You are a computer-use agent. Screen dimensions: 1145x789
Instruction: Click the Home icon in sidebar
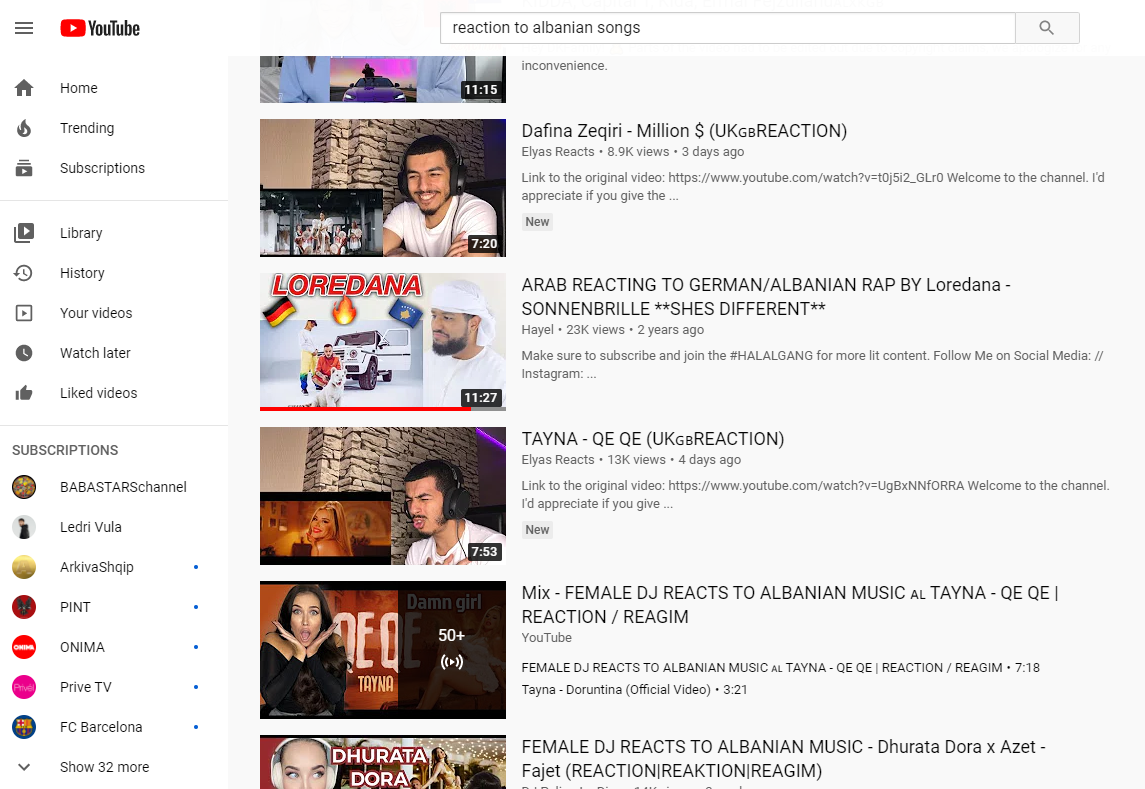click(24, 88)
